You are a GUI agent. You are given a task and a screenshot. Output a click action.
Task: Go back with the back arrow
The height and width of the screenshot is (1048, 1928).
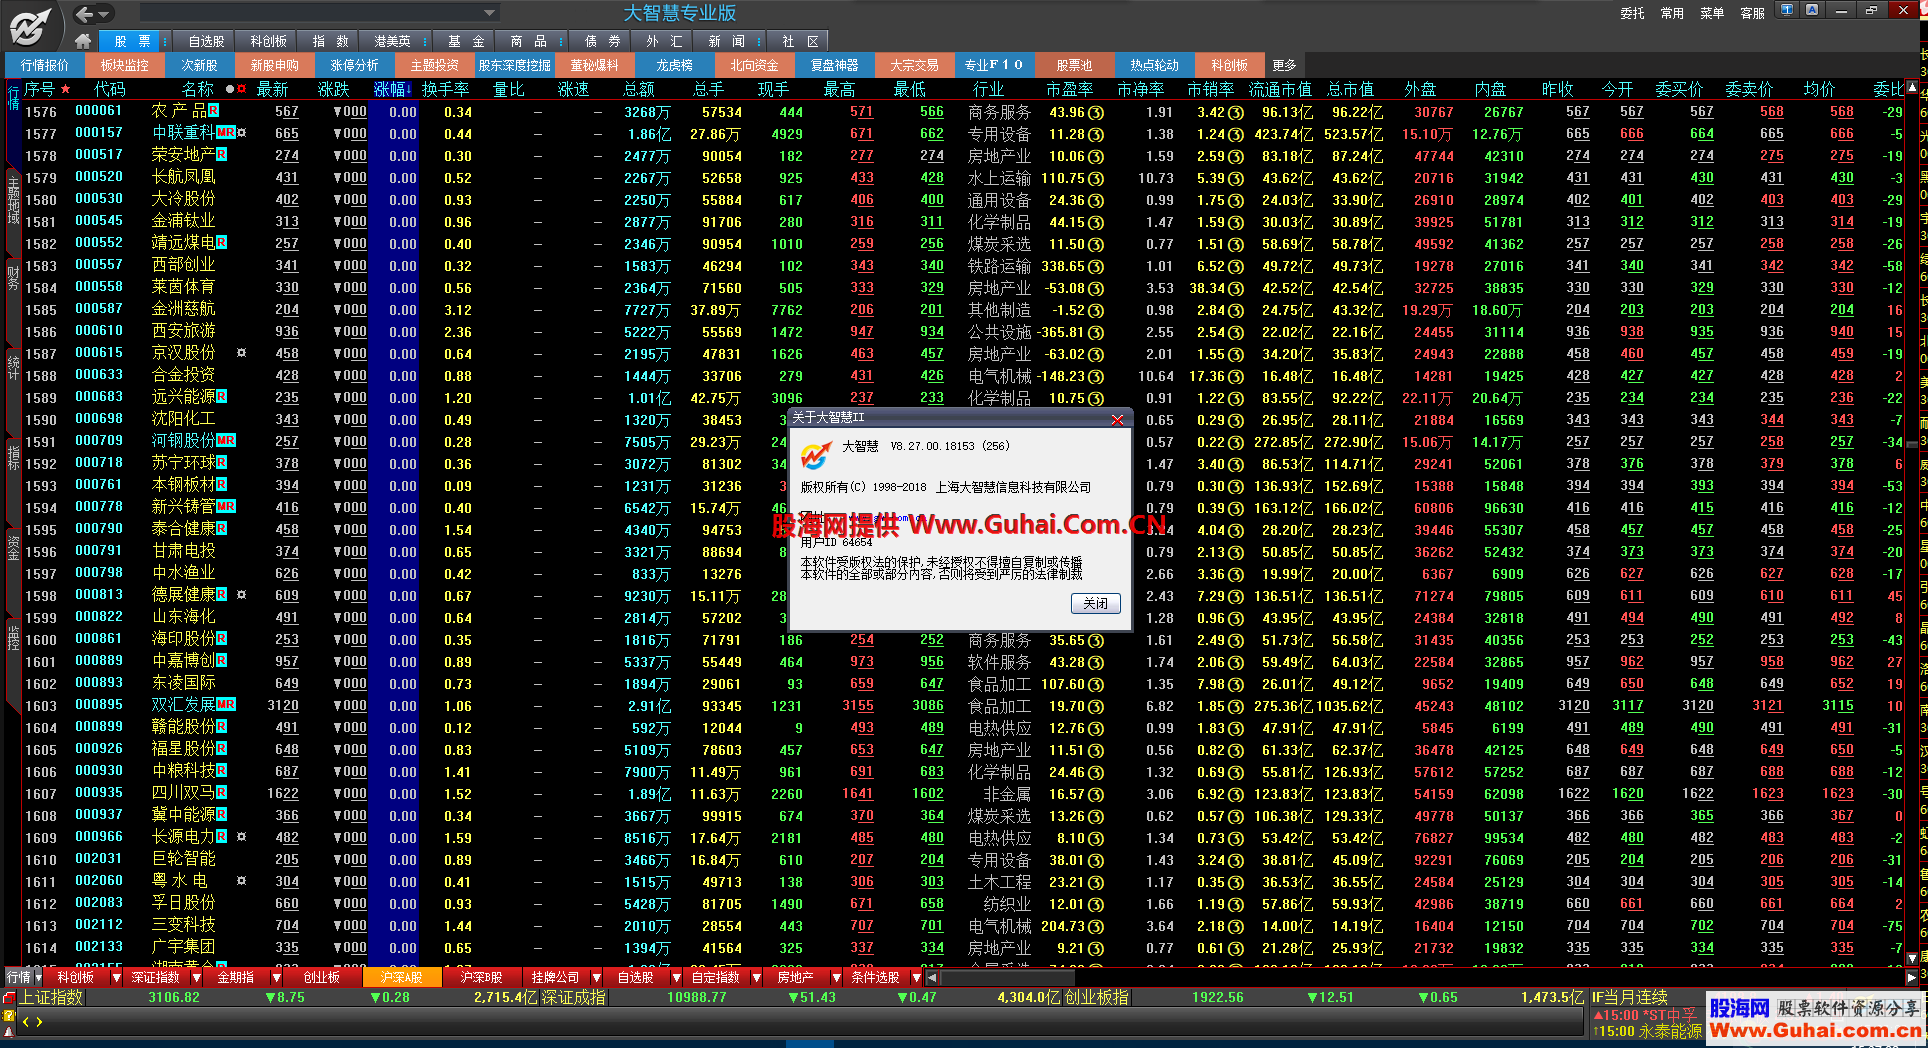tap(85, 14)
